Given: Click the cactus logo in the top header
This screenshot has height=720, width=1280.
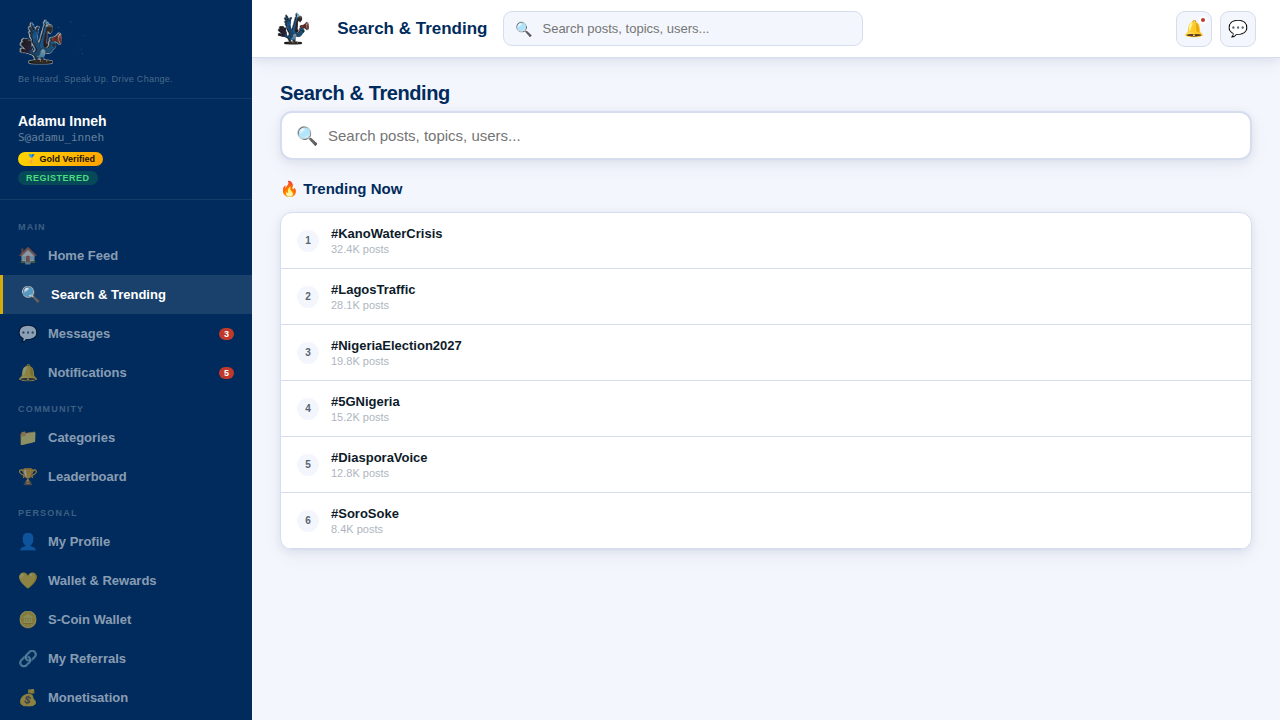Looking at the screenshot, I should (x=293, y=28).
